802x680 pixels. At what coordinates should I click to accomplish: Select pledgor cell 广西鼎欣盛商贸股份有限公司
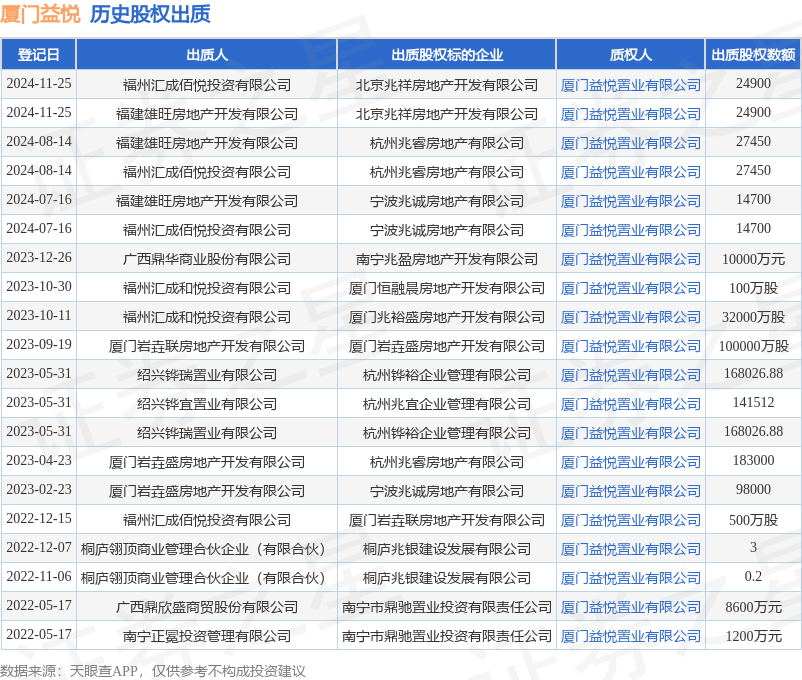tap(207, 607)
